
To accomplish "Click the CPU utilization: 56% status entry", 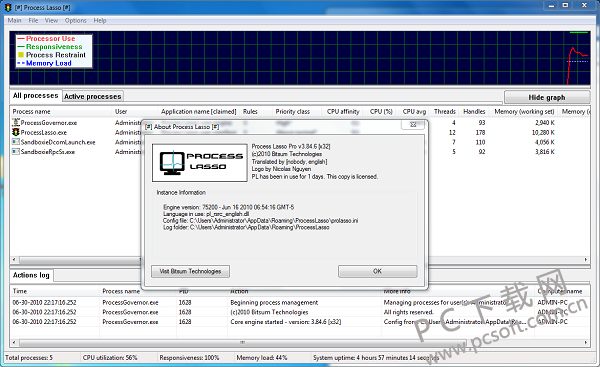I will pyautogui.click(x=110, y=358).
